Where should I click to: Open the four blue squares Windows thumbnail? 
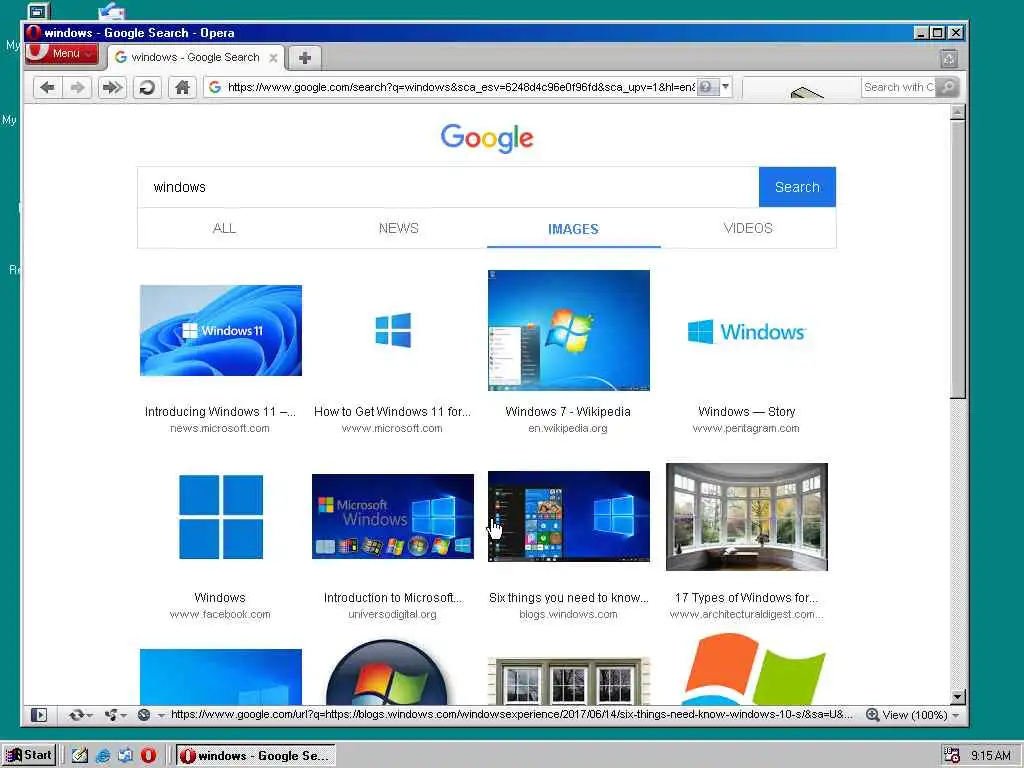point(221,517)
